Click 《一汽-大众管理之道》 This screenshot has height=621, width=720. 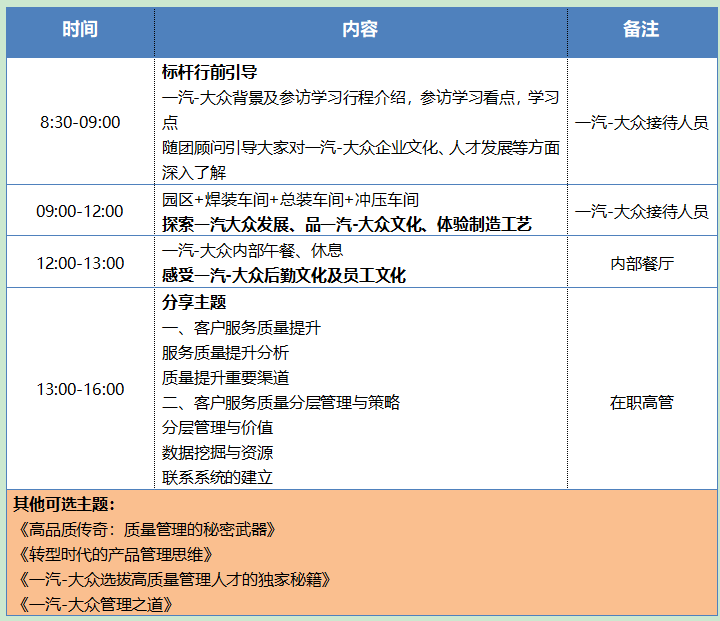point(95,604)
